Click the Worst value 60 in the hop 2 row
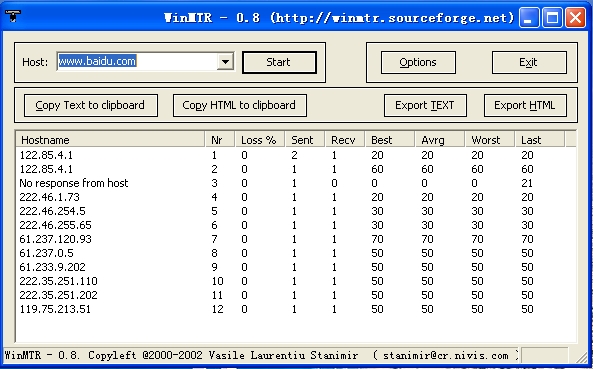The width and height of the screenshot is (593, 369). pyautogui.click(x=477, y=169)
